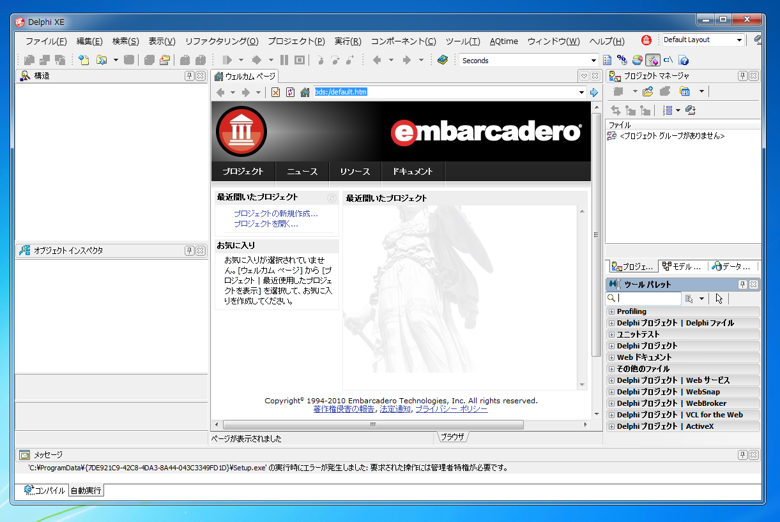Expand Delphi プロジェクト | ActiveX category
The height and width of the screenshot is (522, 780).
[x=611, y=426]
